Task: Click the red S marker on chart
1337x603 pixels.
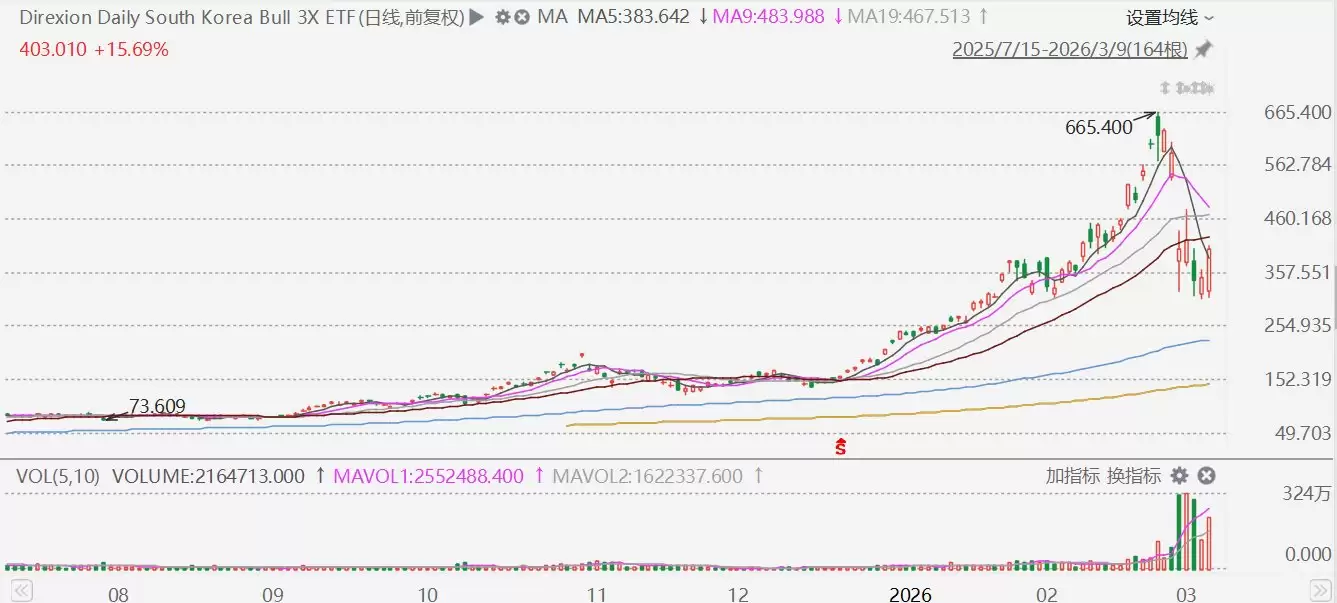Action: pyautogui.click(x=841, y=446)
